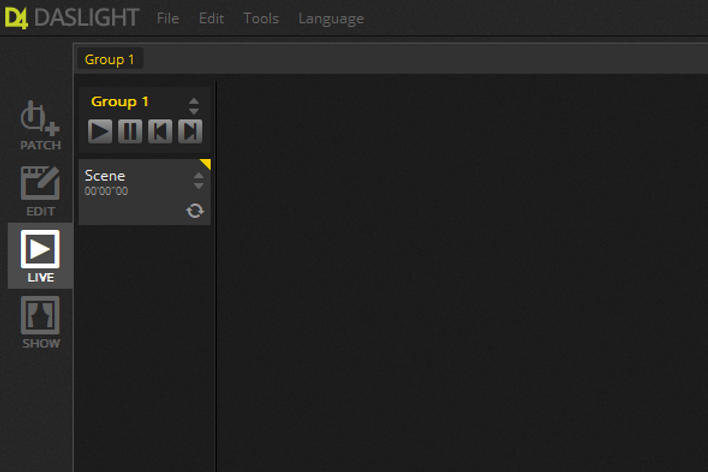Screen dimensions: 708x472
Task: Click the Scene up arrow
Action: click(x=198, y=176)
